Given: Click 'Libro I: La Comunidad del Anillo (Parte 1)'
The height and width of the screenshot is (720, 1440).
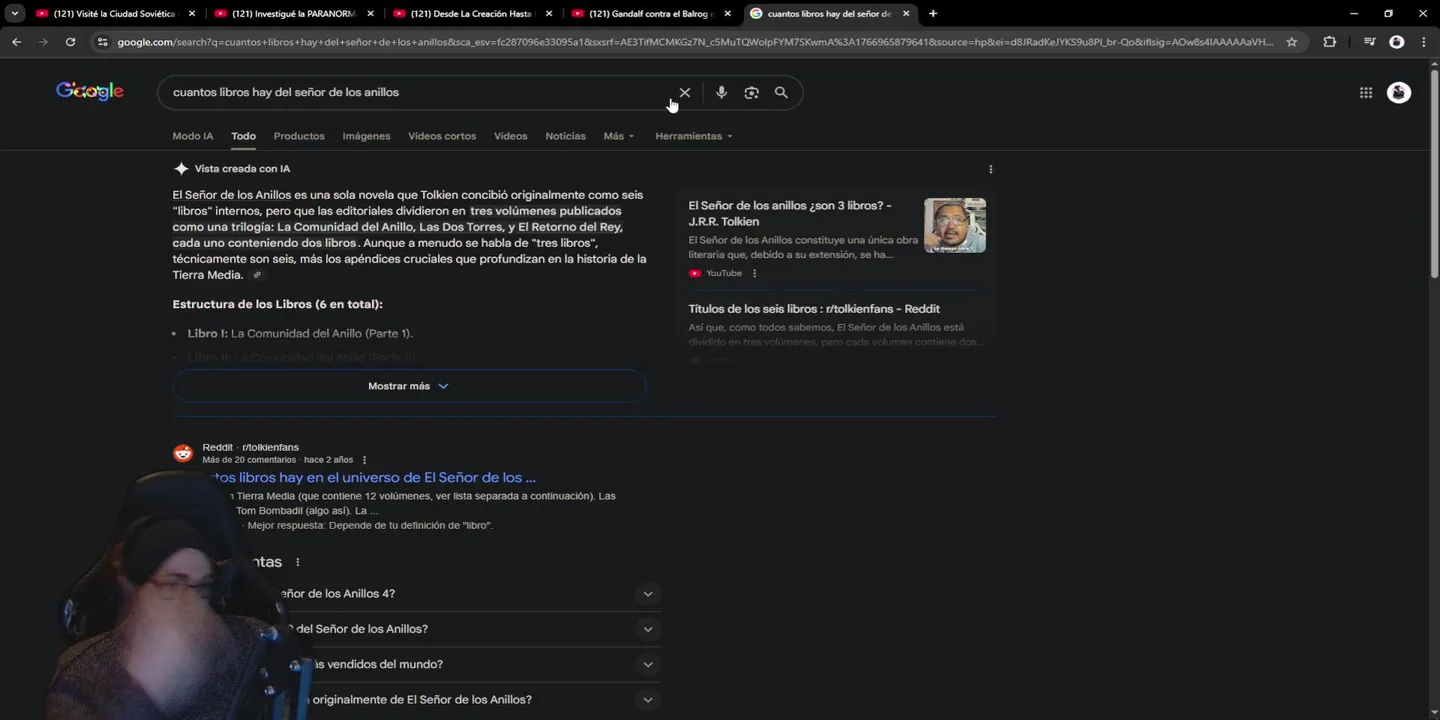Looking at the screenshot, I should [x=300, y=334].
